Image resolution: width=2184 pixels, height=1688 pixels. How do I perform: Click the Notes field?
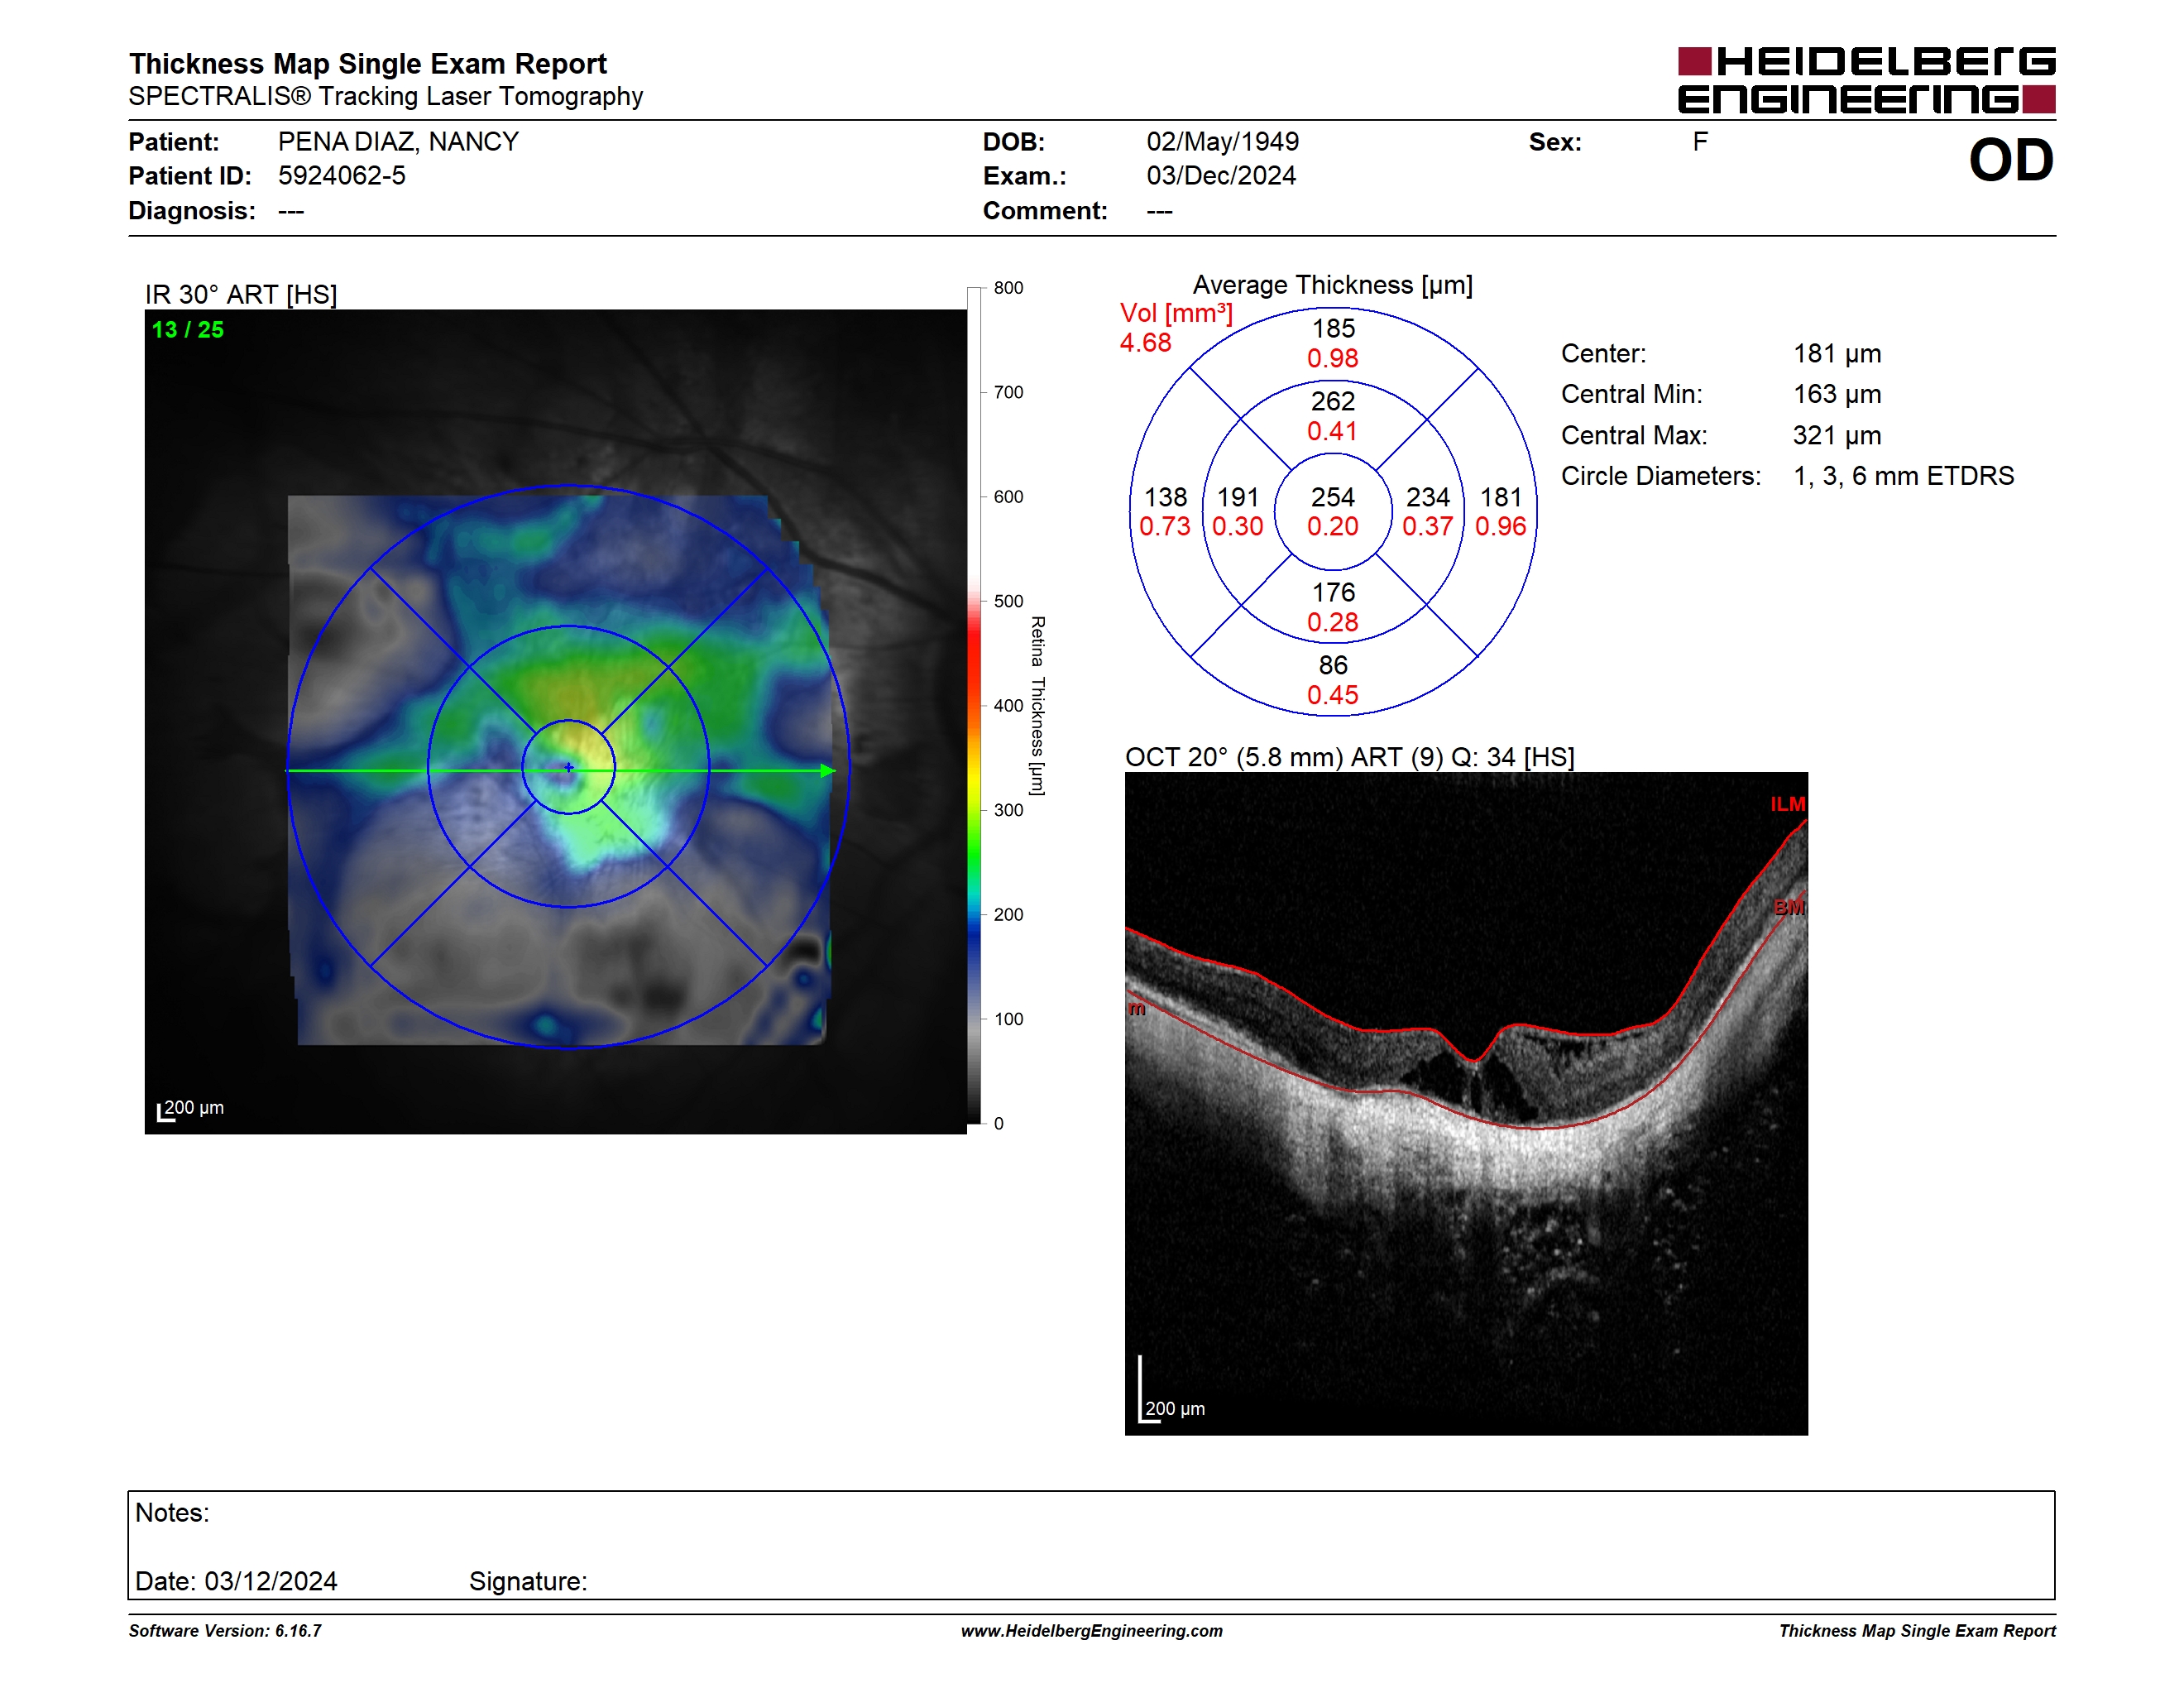[x=1091, y=1545]
